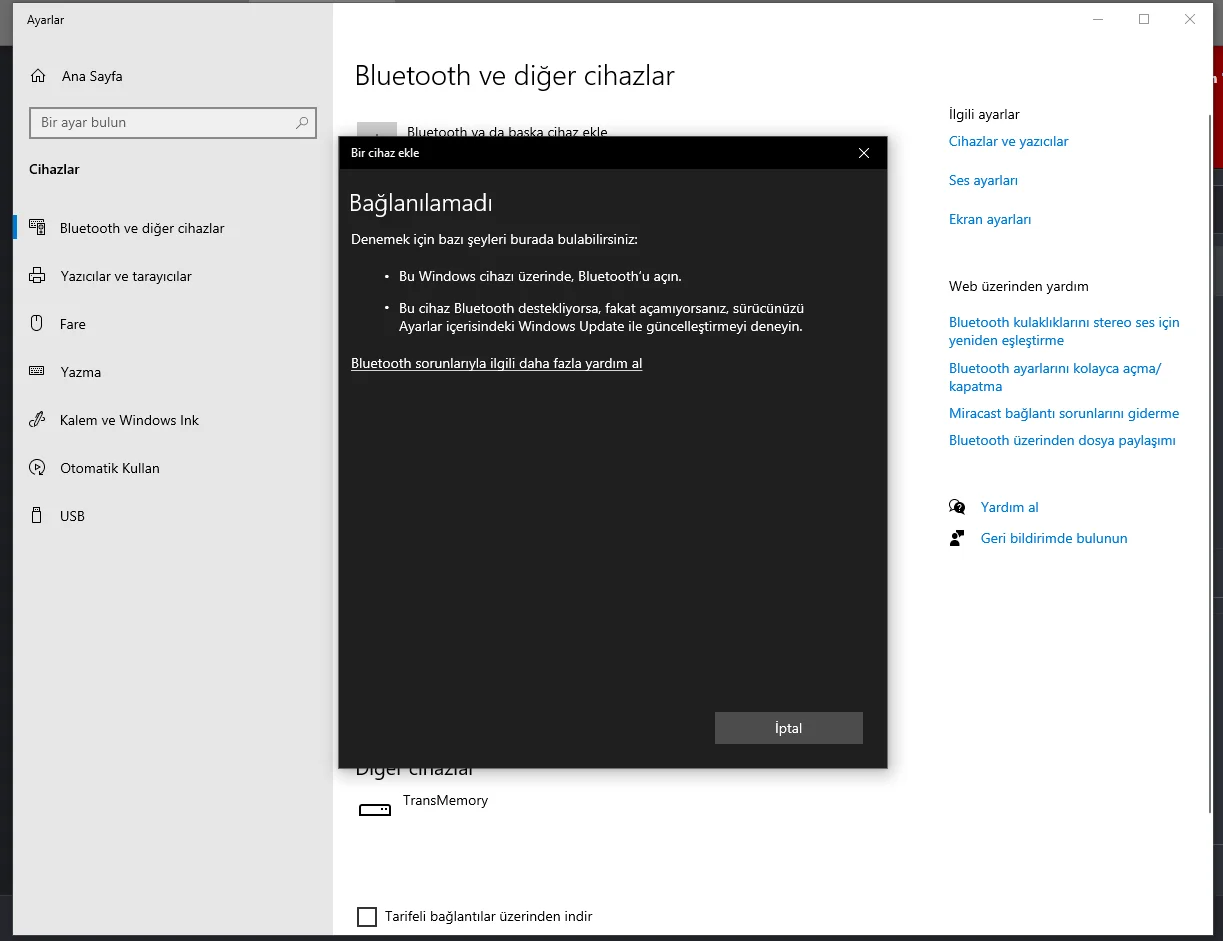1223x941 pixels.
Task: Open Bluetooth ayarlarını kolayca açma/kapatma link
Action: (1055, 377)
